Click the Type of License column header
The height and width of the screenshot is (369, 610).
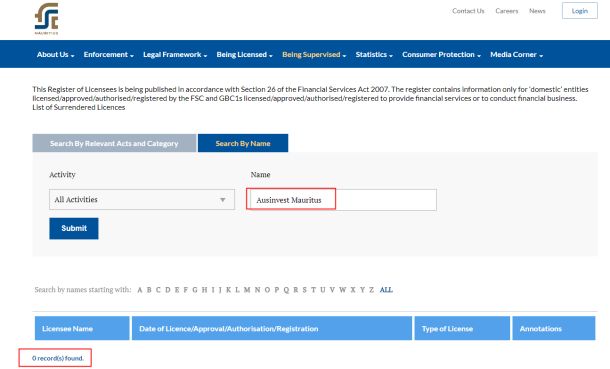(x=462, y=328)
